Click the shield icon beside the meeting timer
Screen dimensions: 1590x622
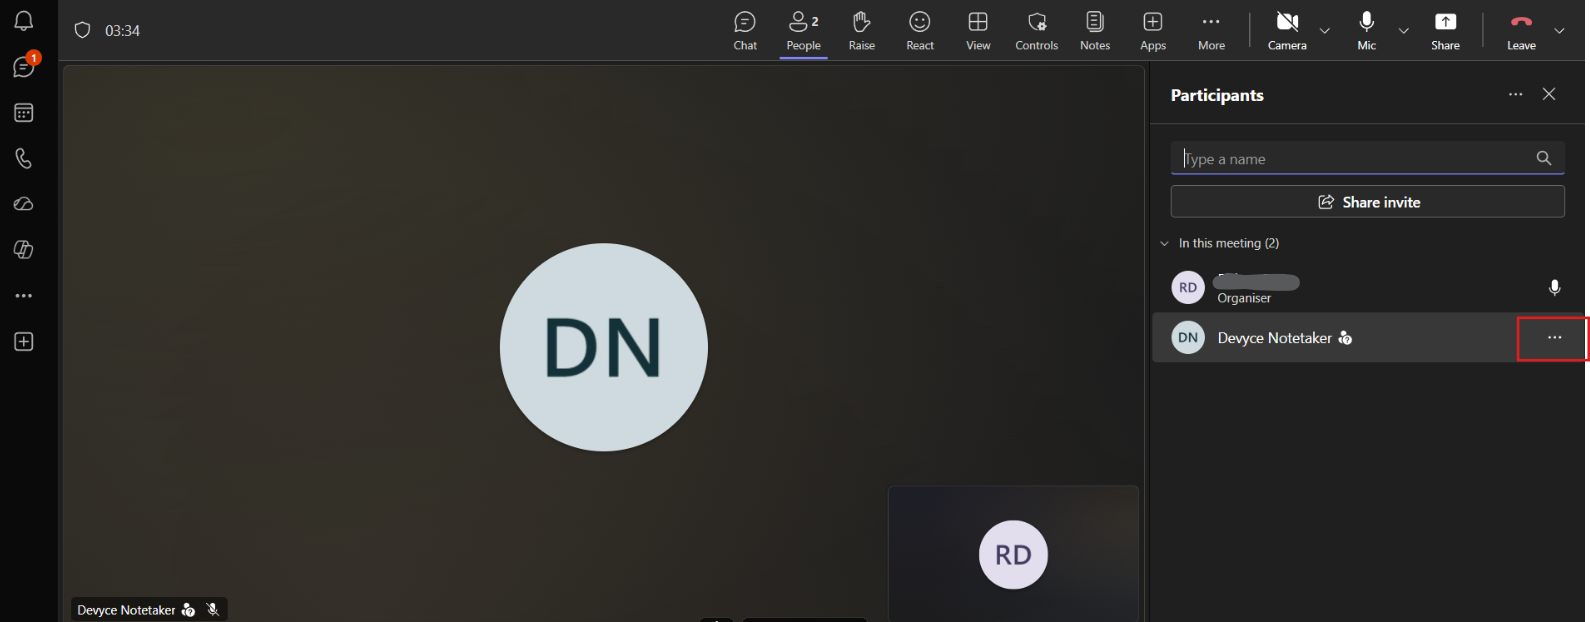point(83,31)
